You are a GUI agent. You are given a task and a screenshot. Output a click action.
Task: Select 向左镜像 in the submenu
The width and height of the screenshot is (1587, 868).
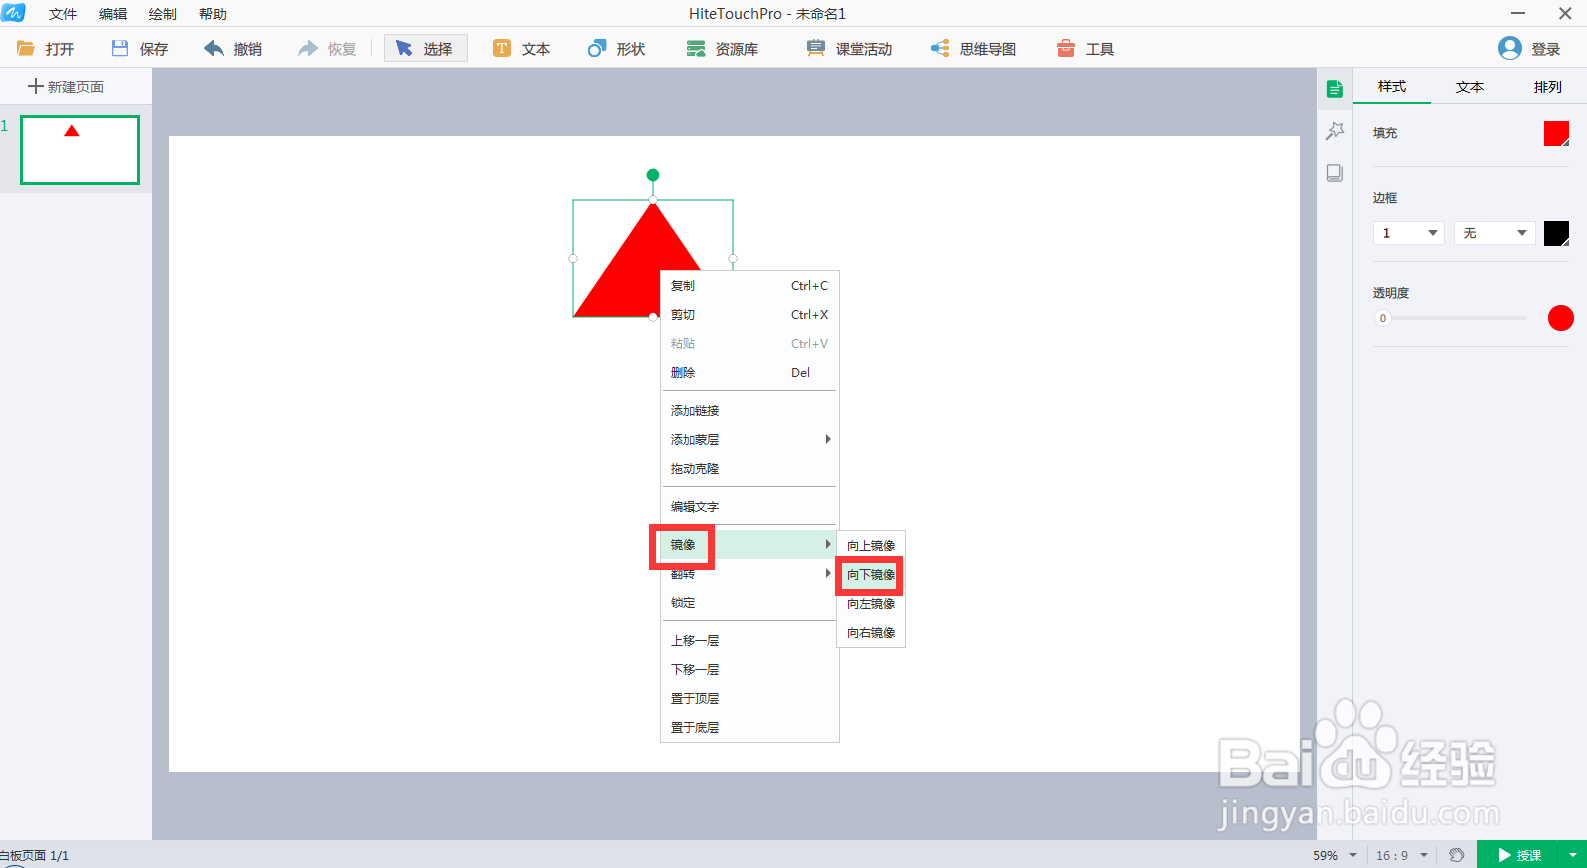pos(871,604)
